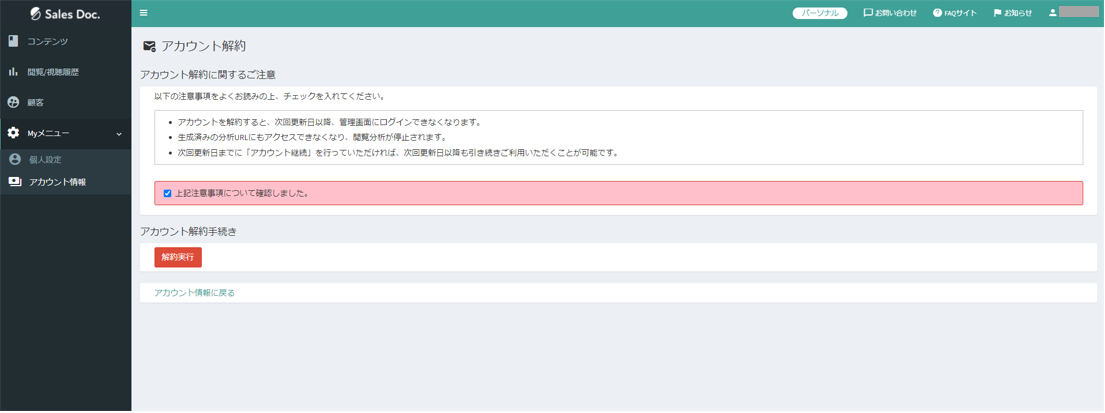Click the 個人設定 person icon
This screenshot has width=1105, height=413.
click(14, 159)
